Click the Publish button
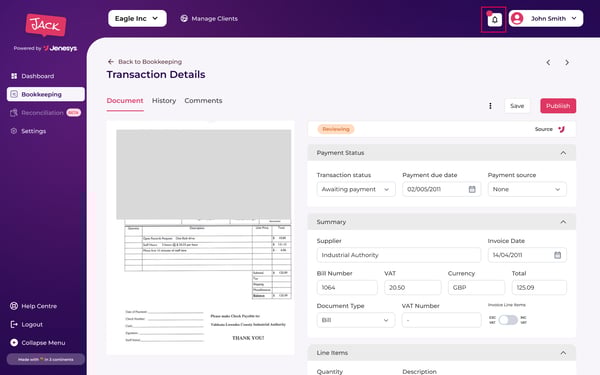This screenshot has height=375, width=600. click(558, 106)
